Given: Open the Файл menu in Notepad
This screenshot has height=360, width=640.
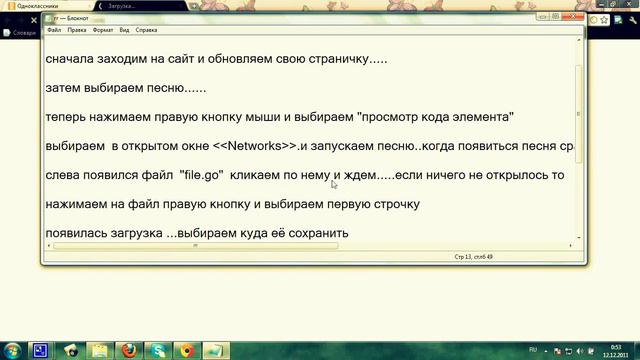Looking at the screenshot, I should (x=54, y=30).
